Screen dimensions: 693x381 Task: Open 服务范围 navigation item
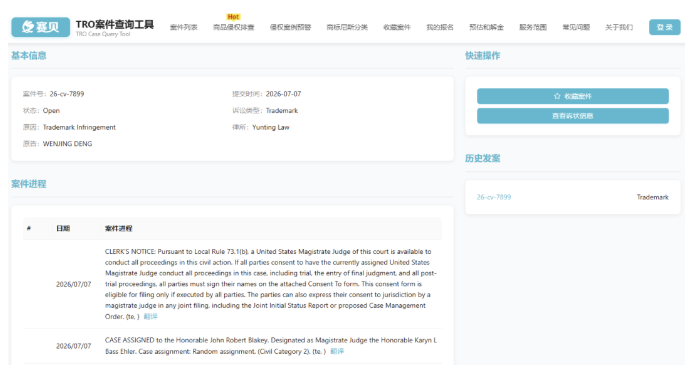tap(533, 27)
